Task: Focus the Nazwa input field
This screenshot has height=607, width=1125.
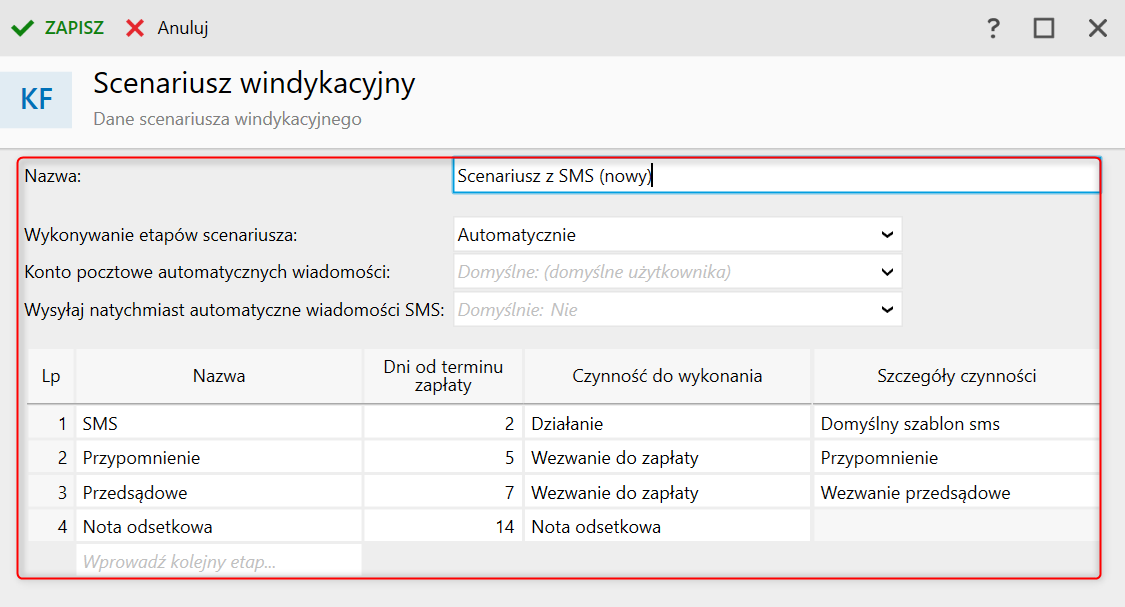Action: 776,176
